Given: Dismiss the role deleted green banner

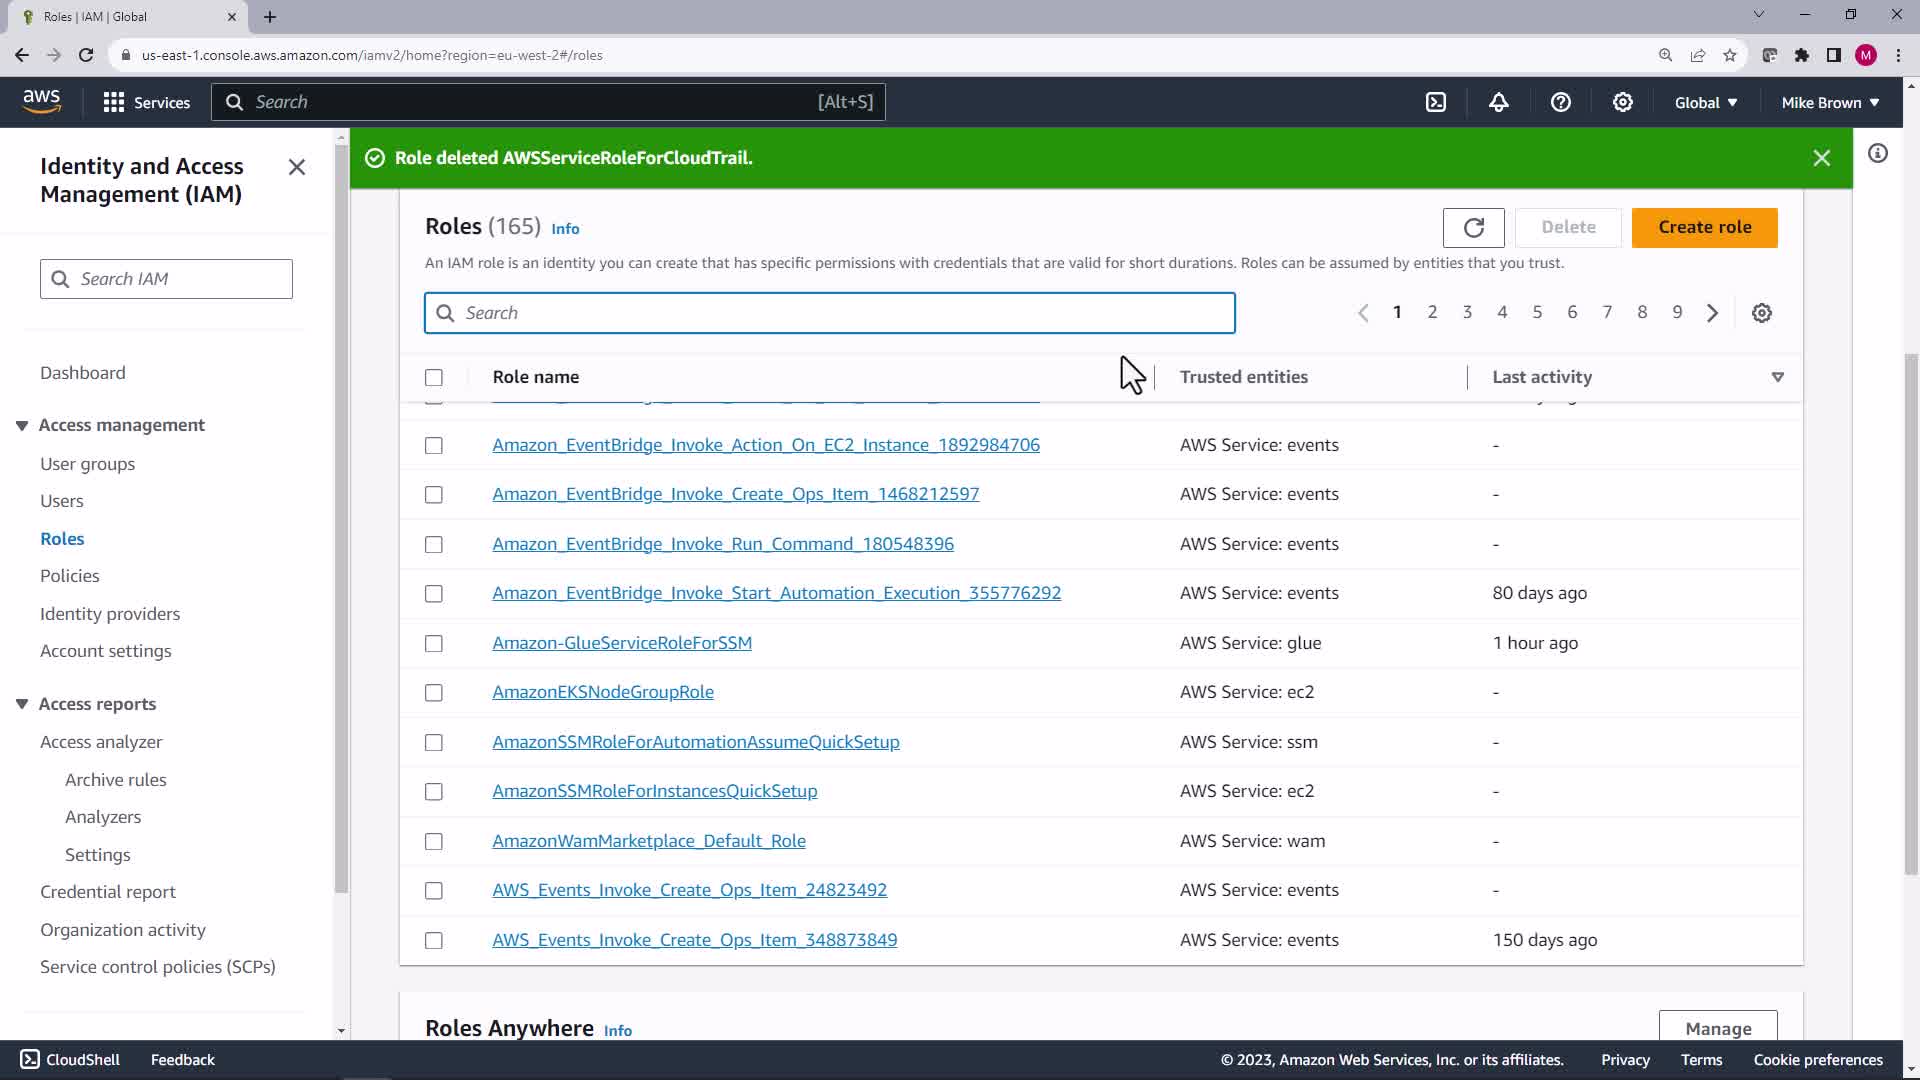Looking at the screenshot, I should [1821, 158].
